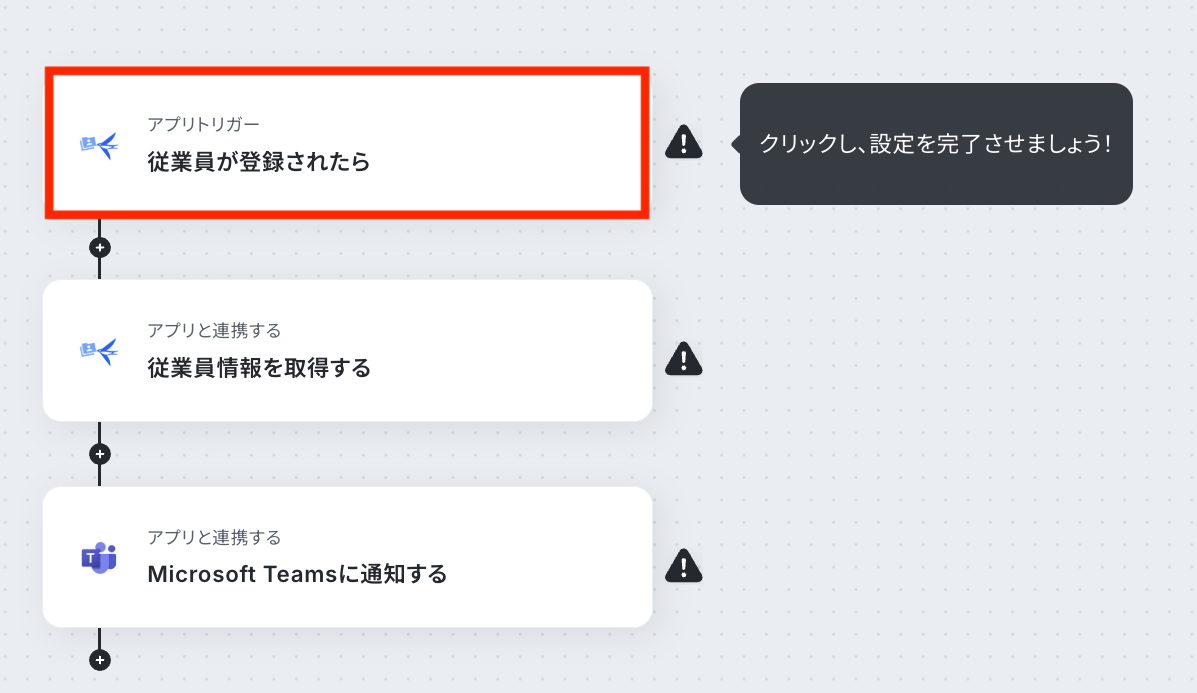This screenshot has height=693, width=1197.
Task: Click the bird app icon in 従業員情報を取得する card
Action: [99, 351]
